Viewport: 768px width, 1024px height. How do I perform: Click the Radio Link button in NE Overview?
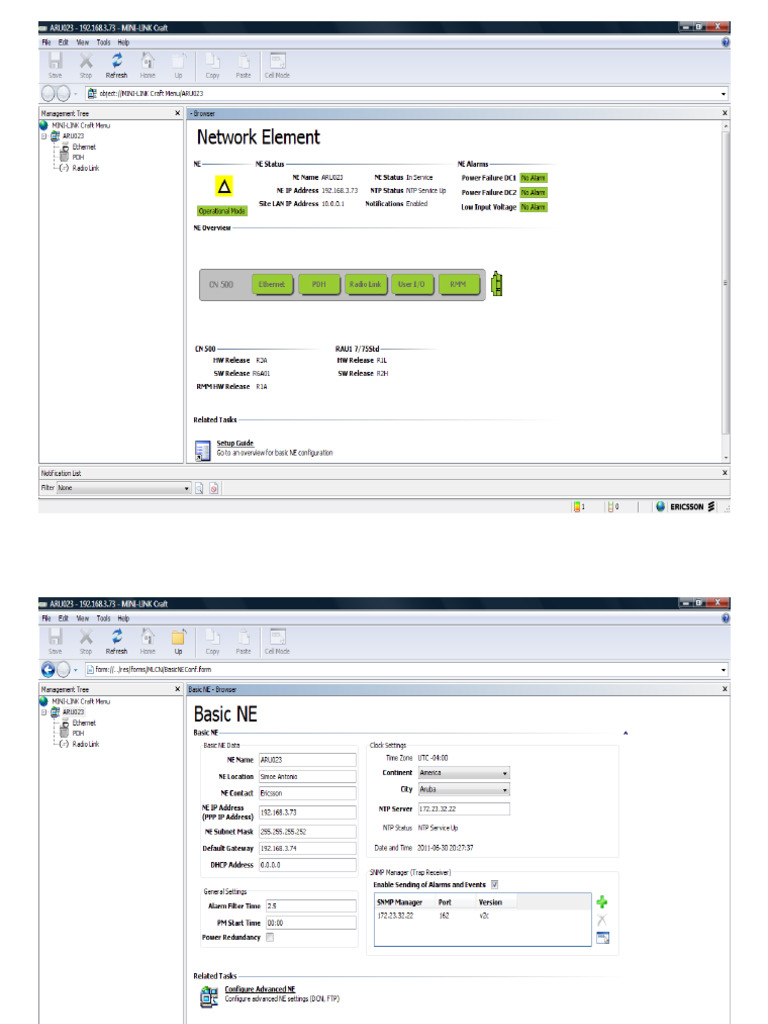(x=365, y=284)
